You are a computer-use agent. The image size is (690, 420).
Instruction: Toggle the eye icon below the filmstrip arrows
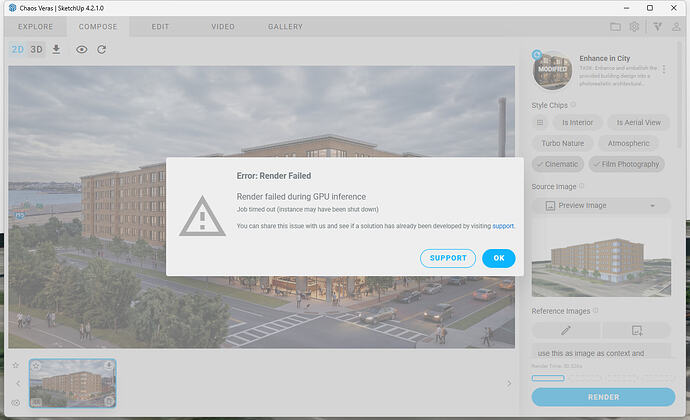click(16, 402)
